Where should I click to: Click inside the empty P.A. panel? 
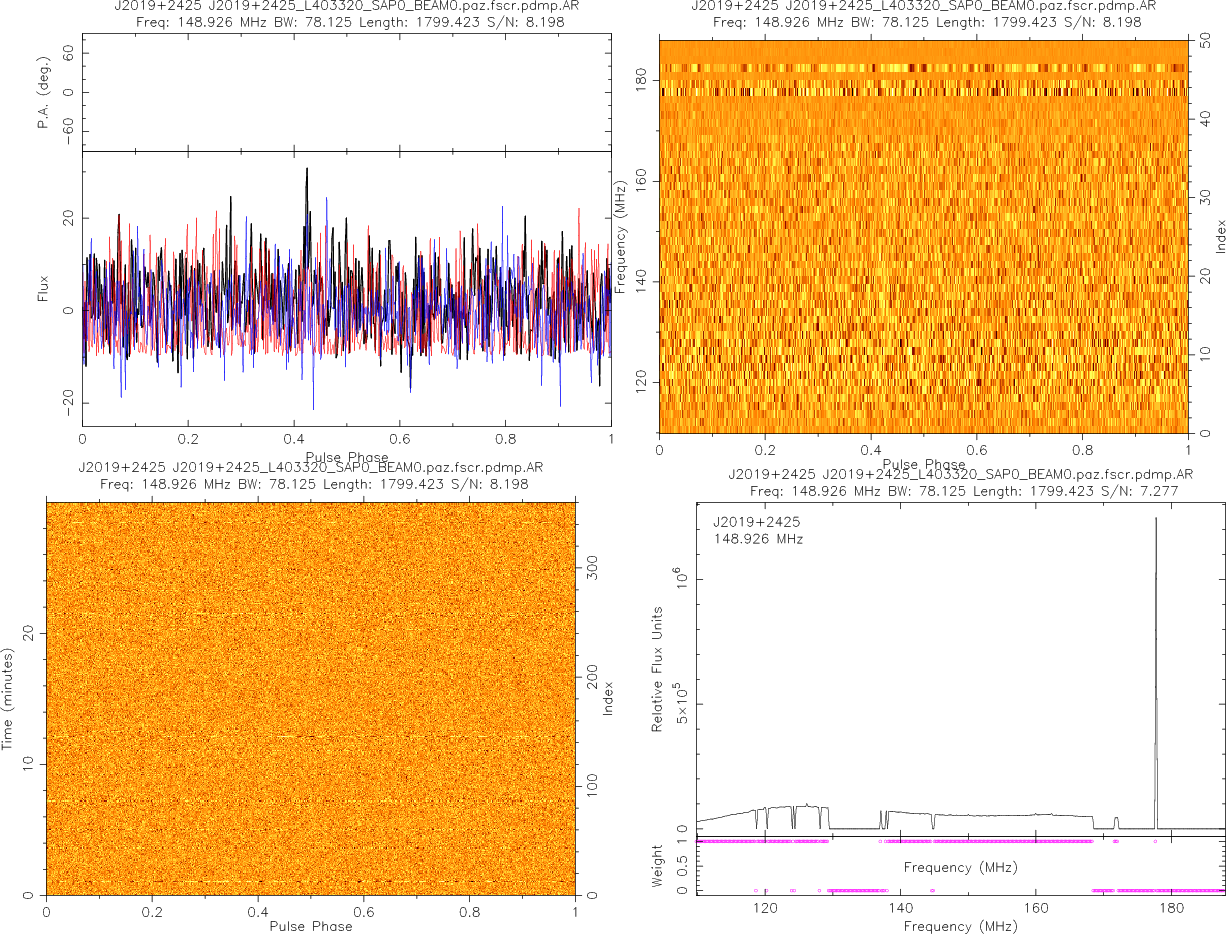pos(345,93)
